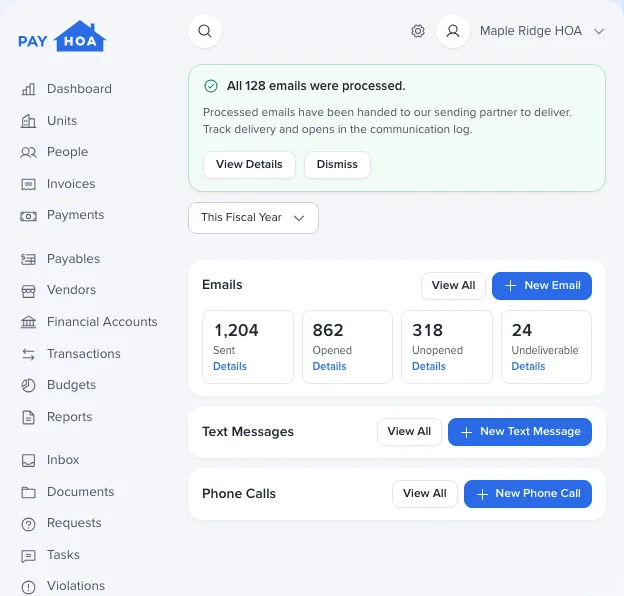The image size is (624, 596).
Task: Click the Invoices receipt icon
Action: pos(28,184)
